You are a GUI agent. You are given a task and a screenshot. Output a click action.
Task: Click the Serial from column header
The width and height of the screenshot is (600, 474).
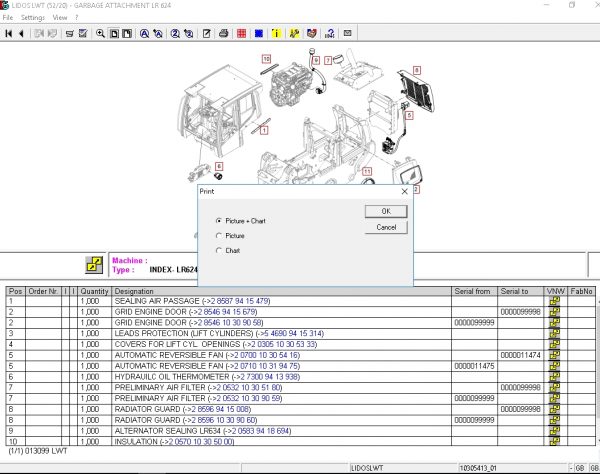tap(474, 291)
